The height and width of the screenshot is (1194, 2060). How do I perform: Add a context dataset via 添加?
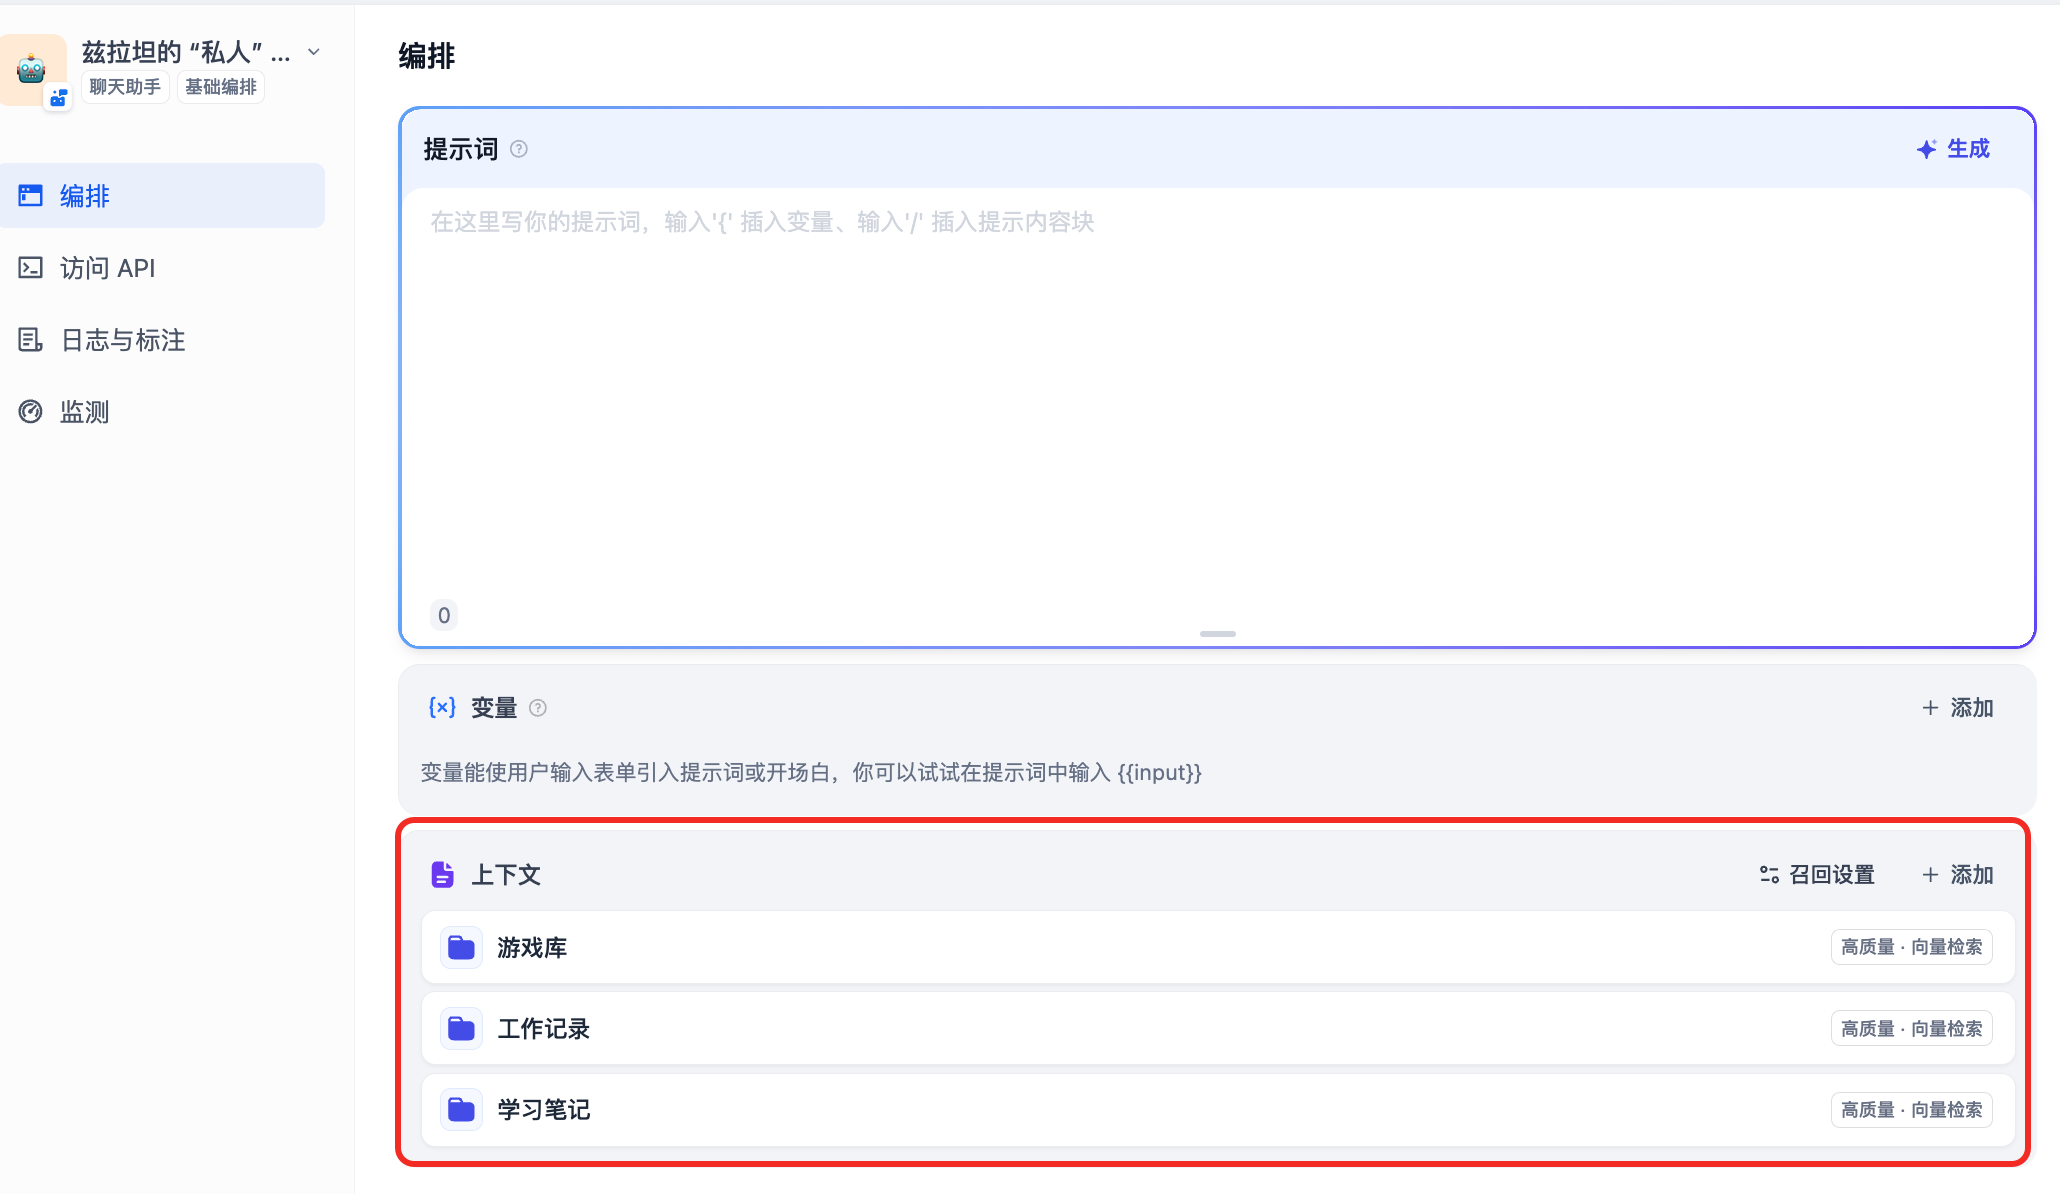coord(1958,875)
